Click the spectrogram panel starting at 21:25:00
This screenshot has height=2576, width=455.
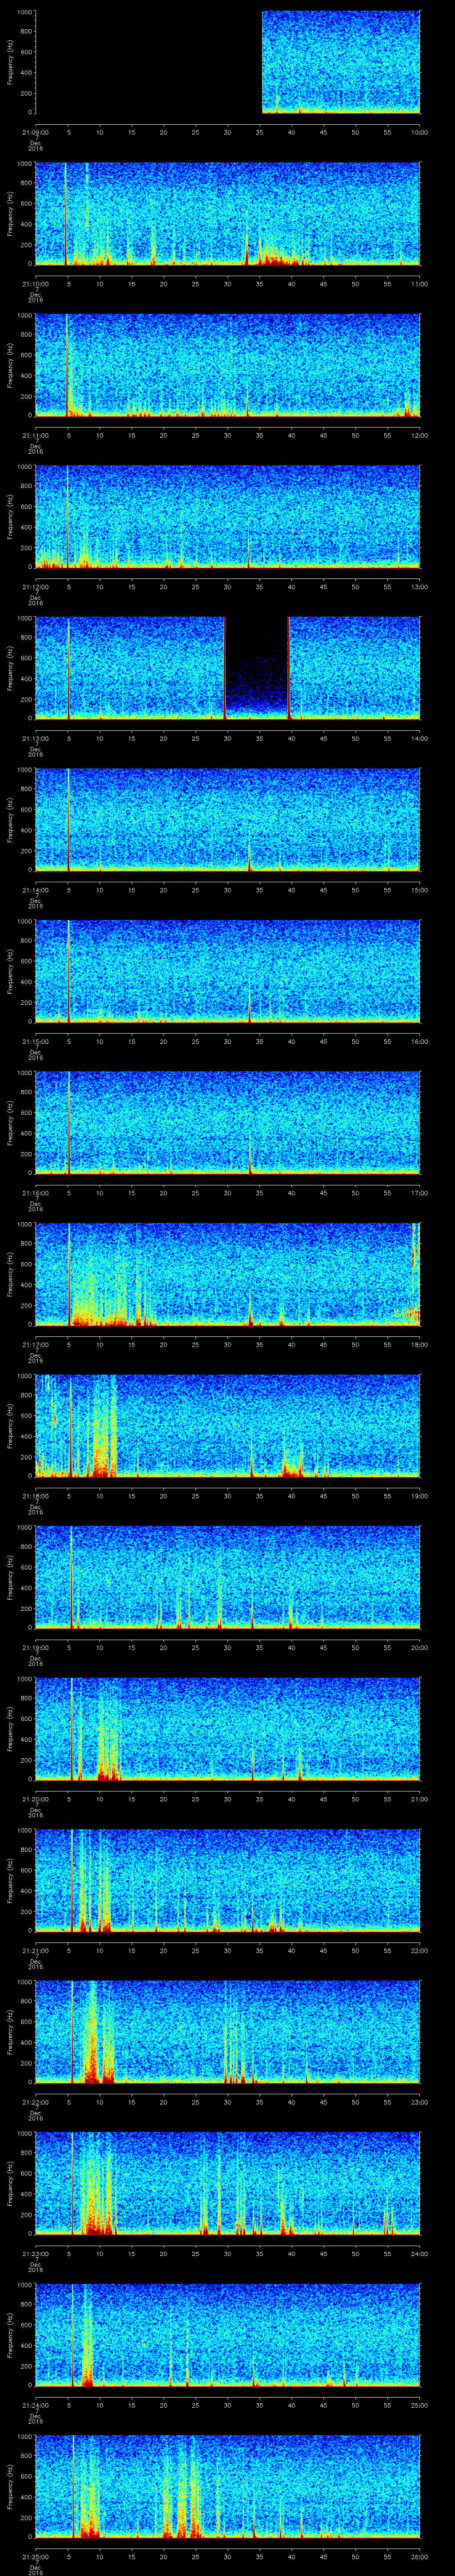pos(228,2486)
